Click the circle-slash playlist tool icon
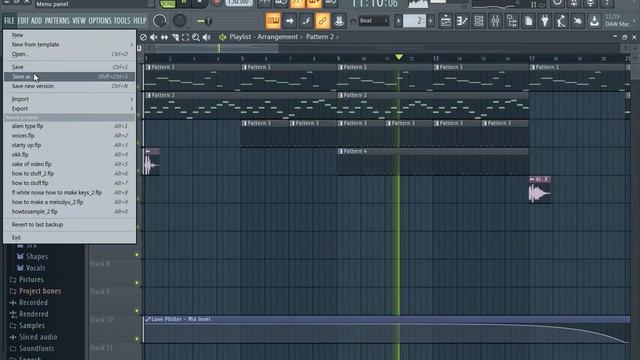Image resolution: width=640 pixels, height=360 pixels. pyautogui.click(x=143, y=37)
